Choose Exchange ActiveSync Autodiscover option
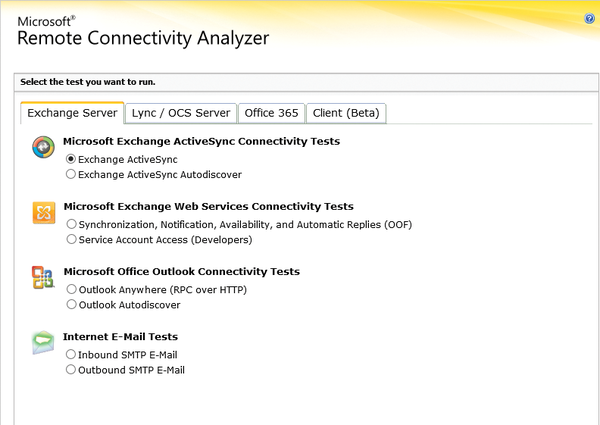 click(x=70, y=174)
